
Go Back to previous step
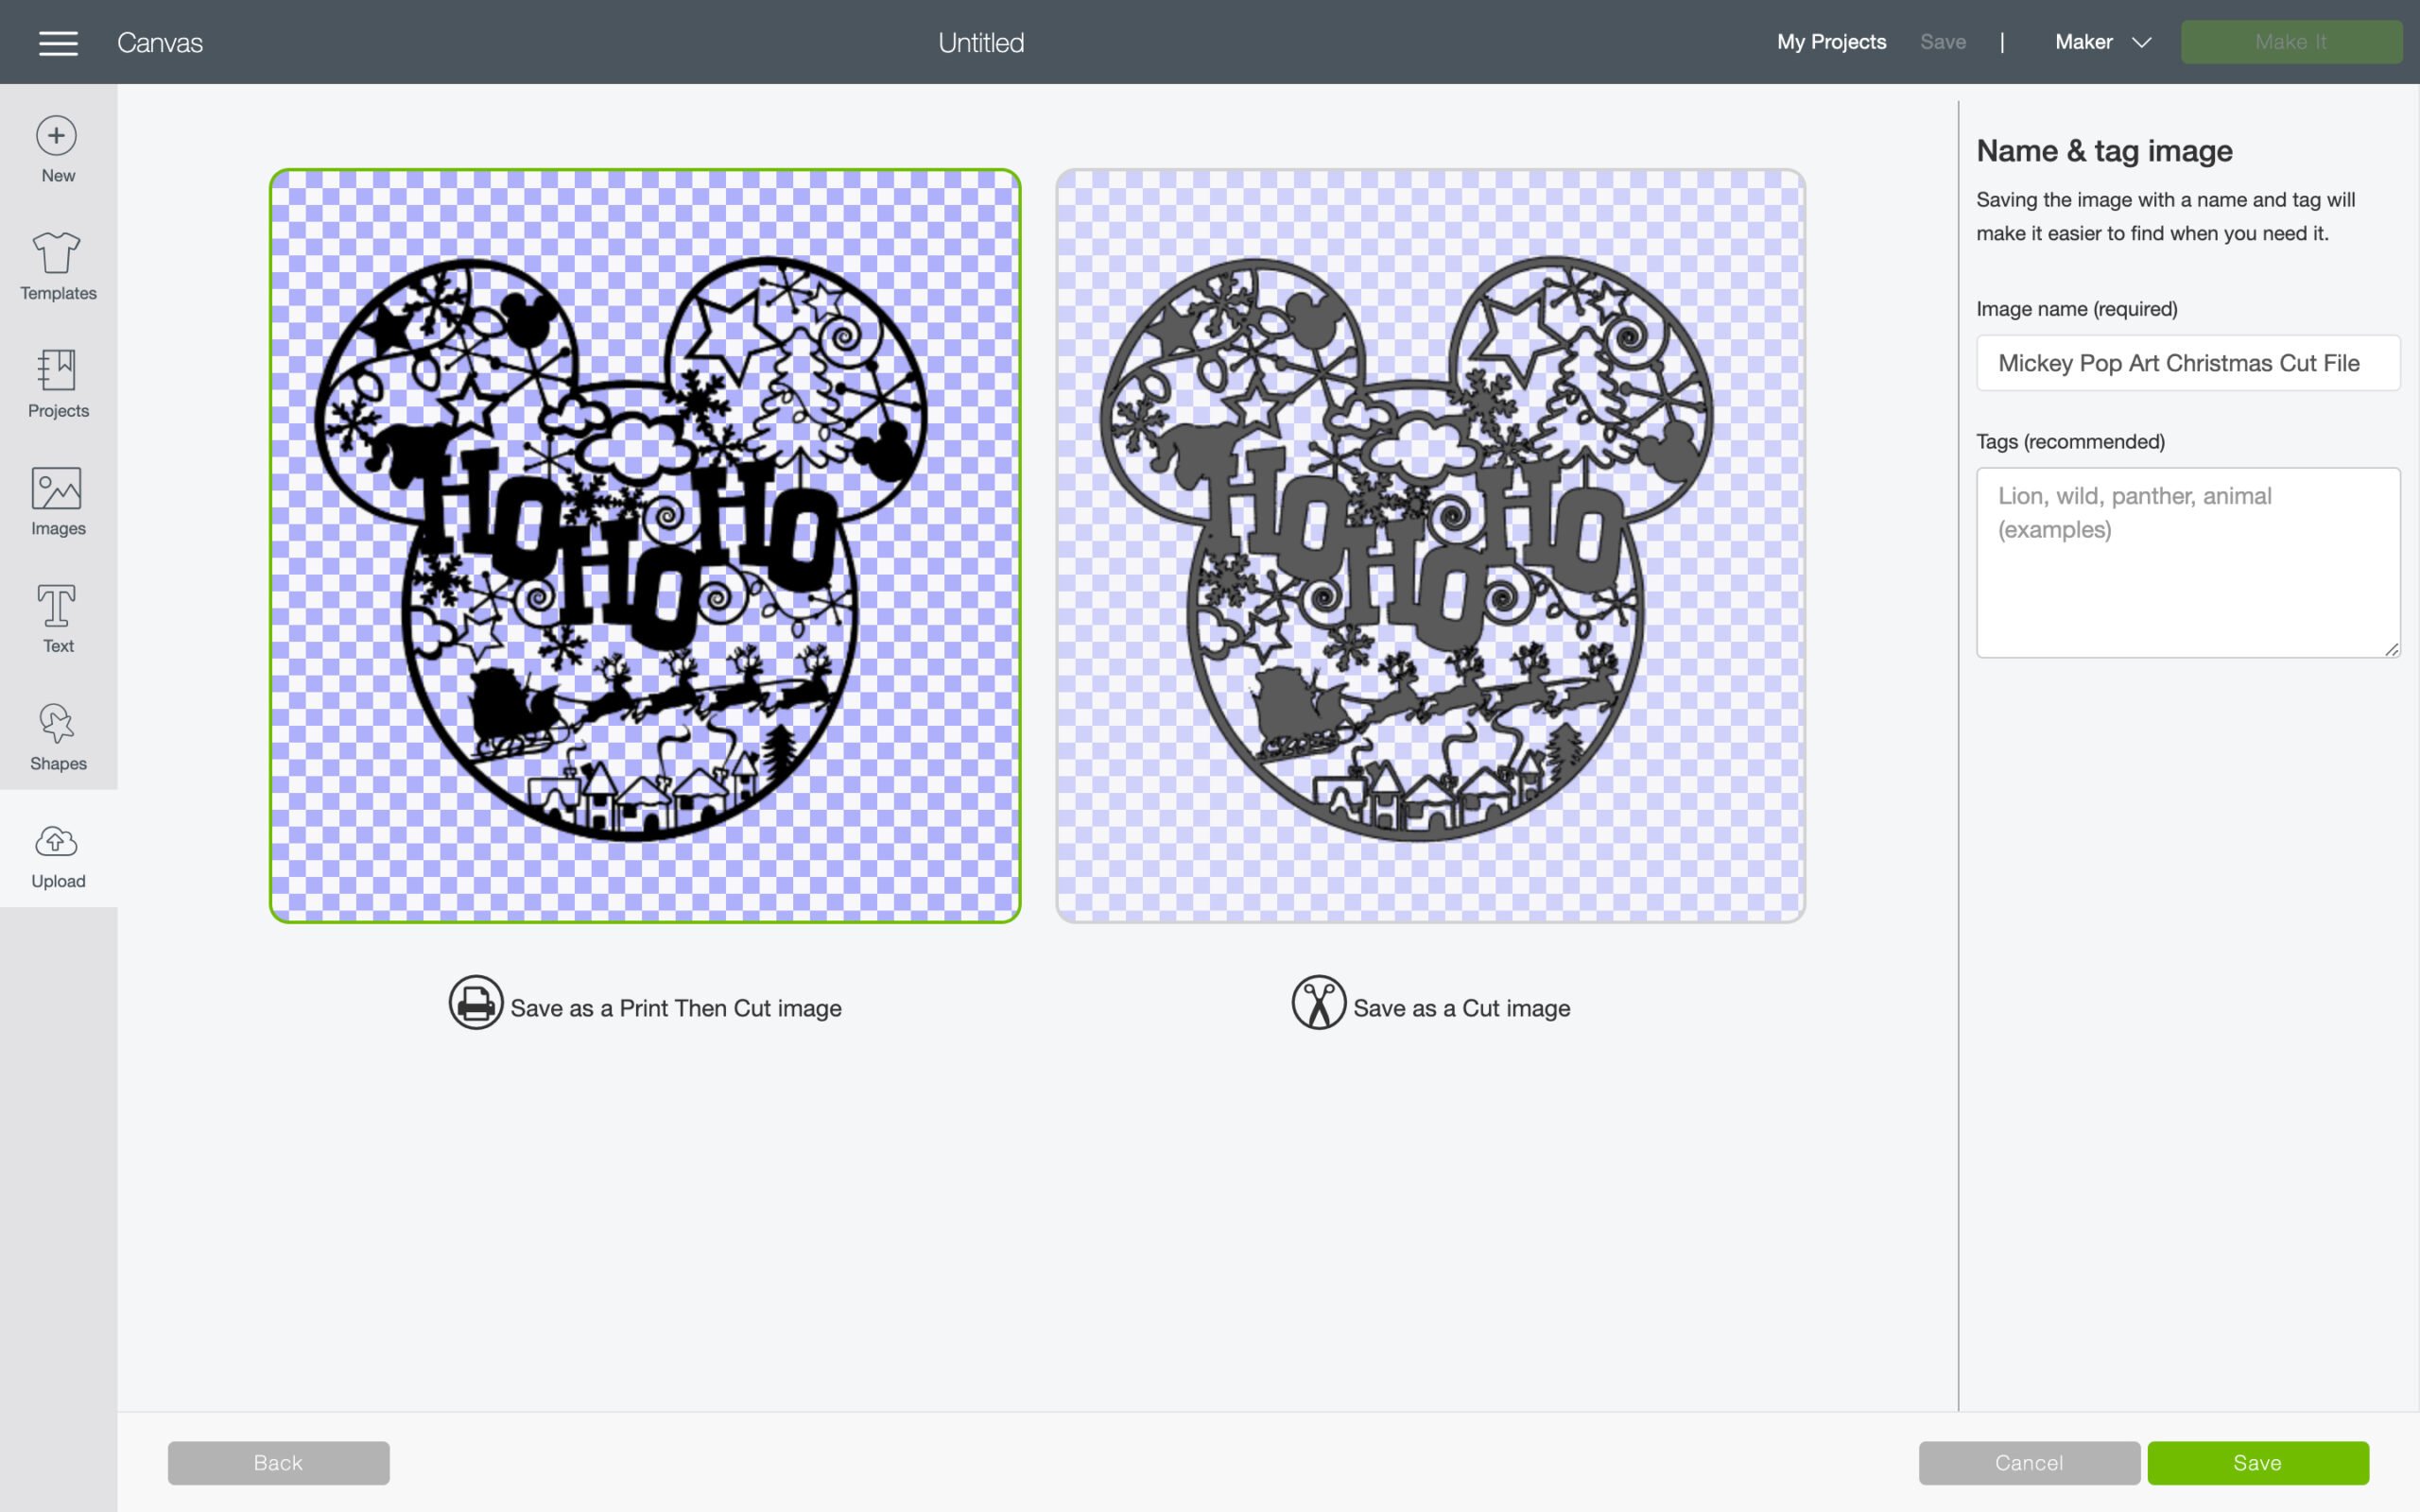278,1463
